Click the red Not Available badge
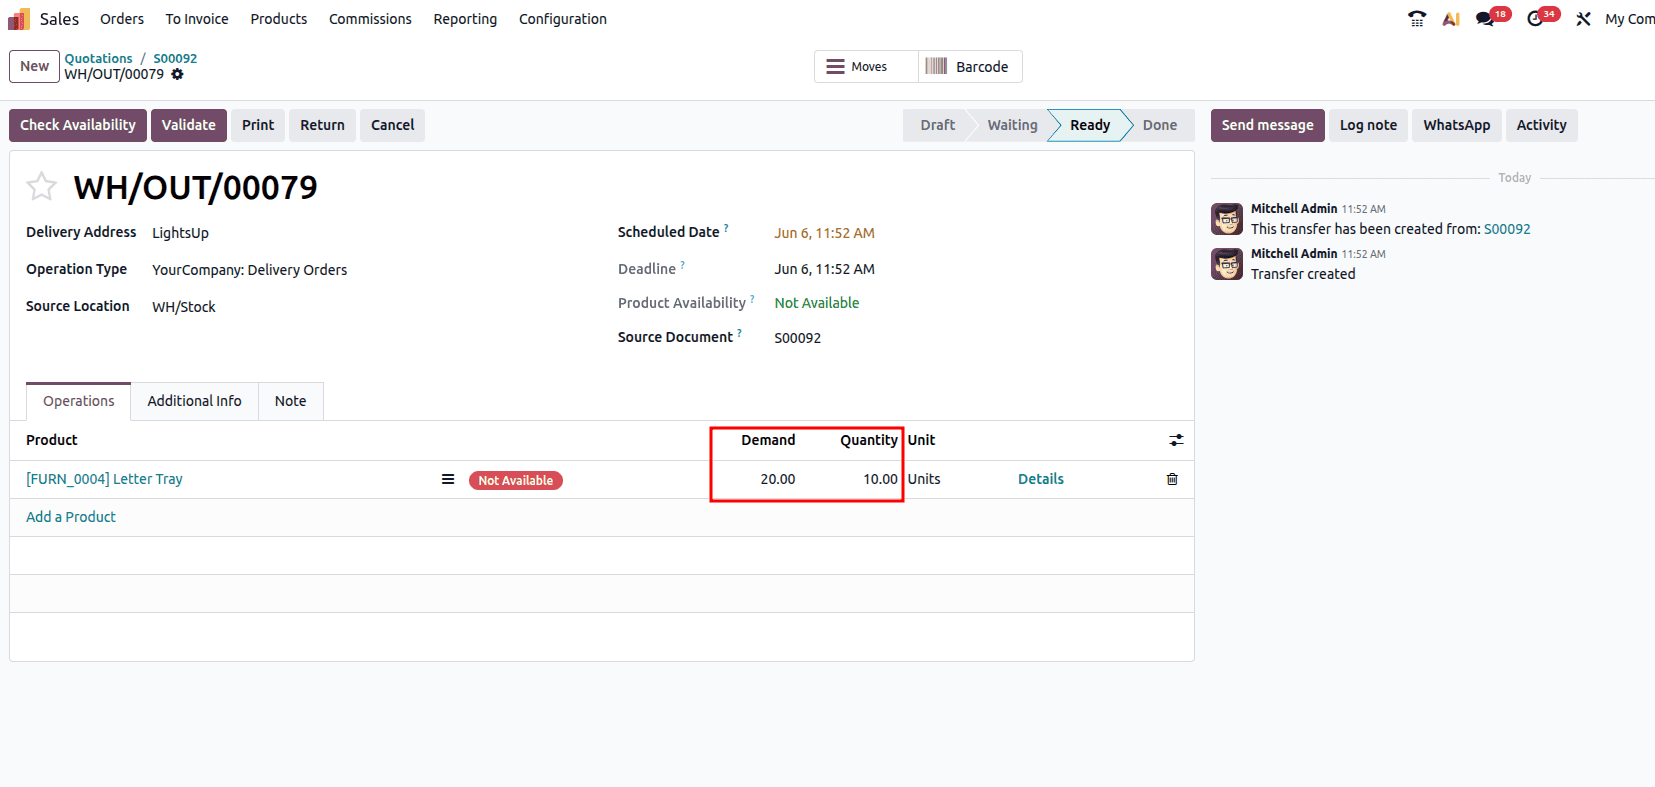 click(x=516, y=480)
